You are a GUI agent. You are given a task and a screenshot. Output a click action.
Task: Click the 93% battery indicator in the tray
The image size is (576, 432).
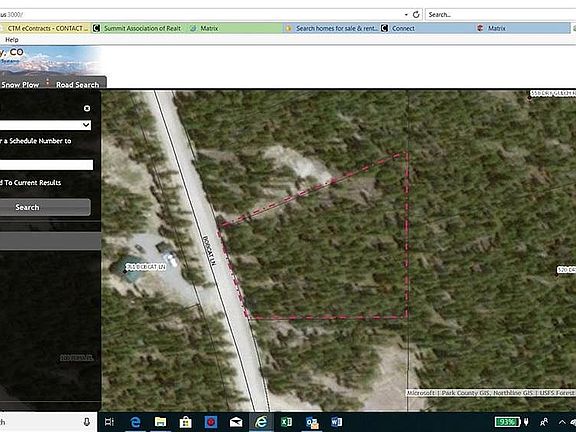(x=508, y=422)
